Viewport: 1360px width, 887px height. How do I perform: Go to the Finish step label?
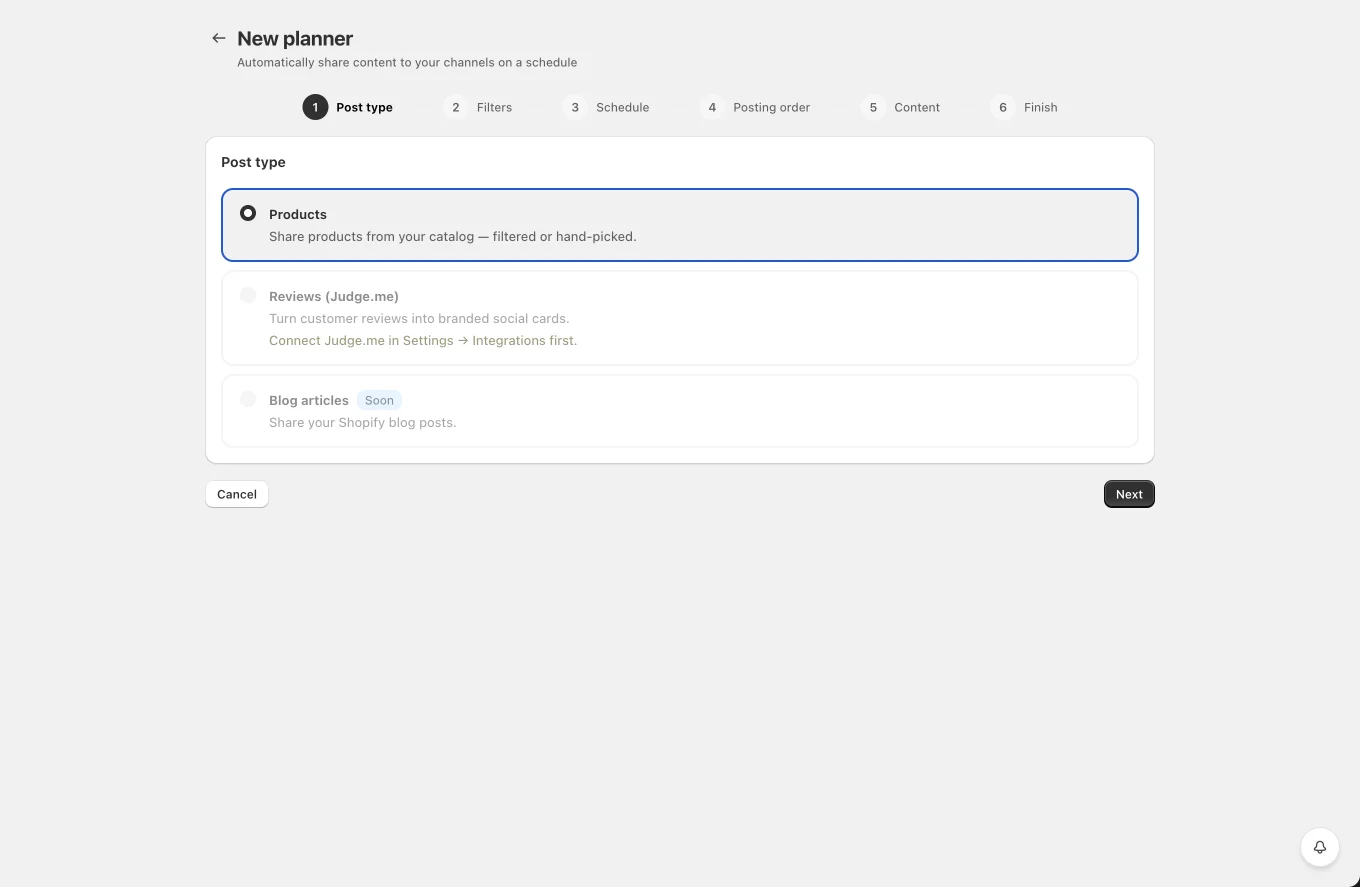[1041, 107]
